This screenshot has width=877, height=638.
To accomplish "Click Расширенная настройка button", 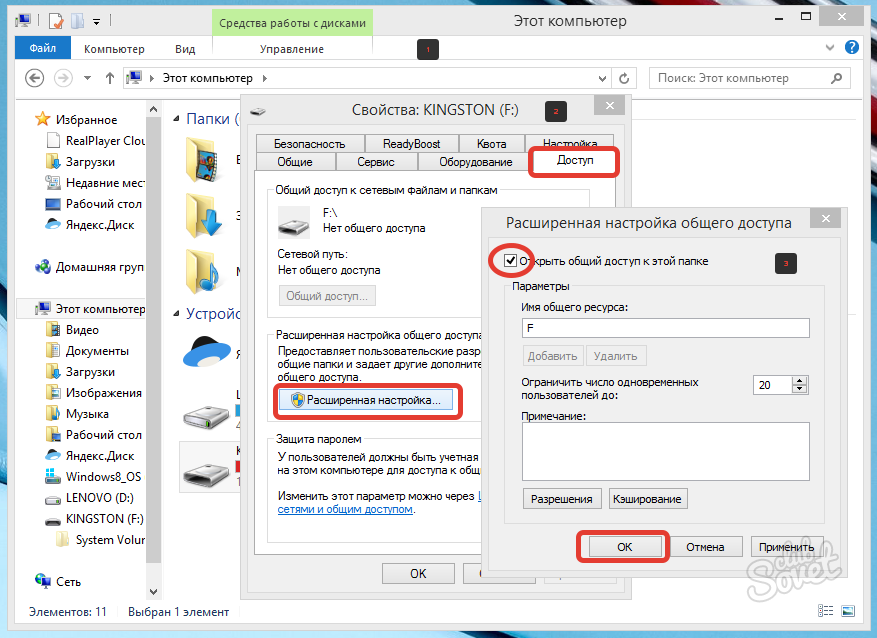I will coord(366,400).
